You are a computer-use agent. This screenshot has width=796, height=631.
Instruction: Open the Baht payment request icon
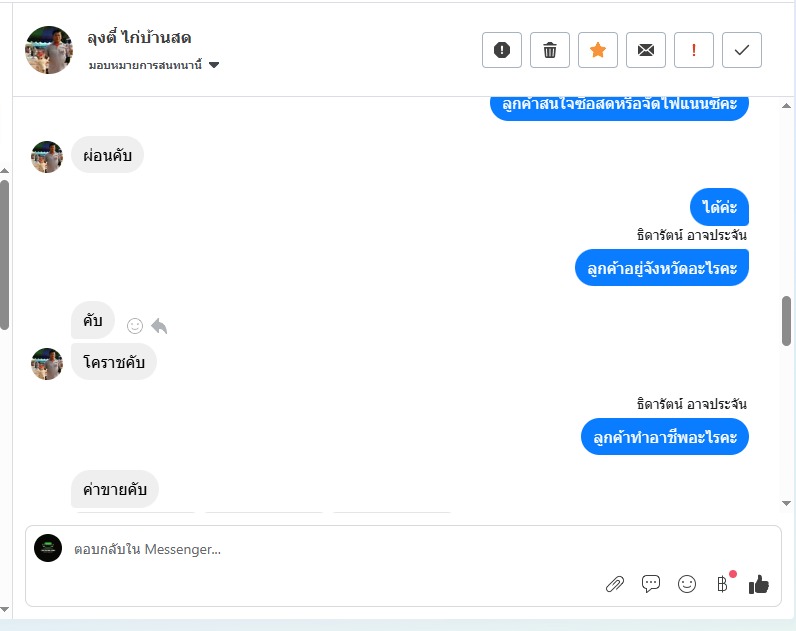click(722, 584)
